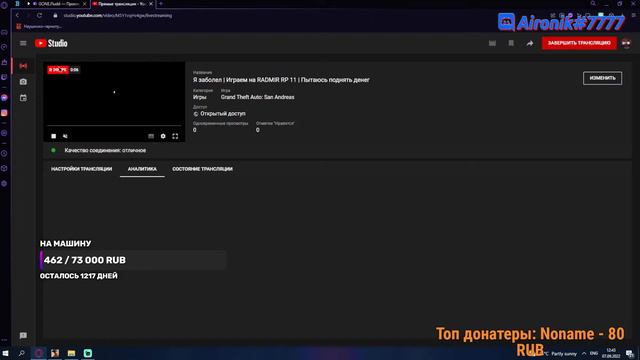The image size is (640, 360).
Task: Open the Windows Start menu
Action: (5, 353)
